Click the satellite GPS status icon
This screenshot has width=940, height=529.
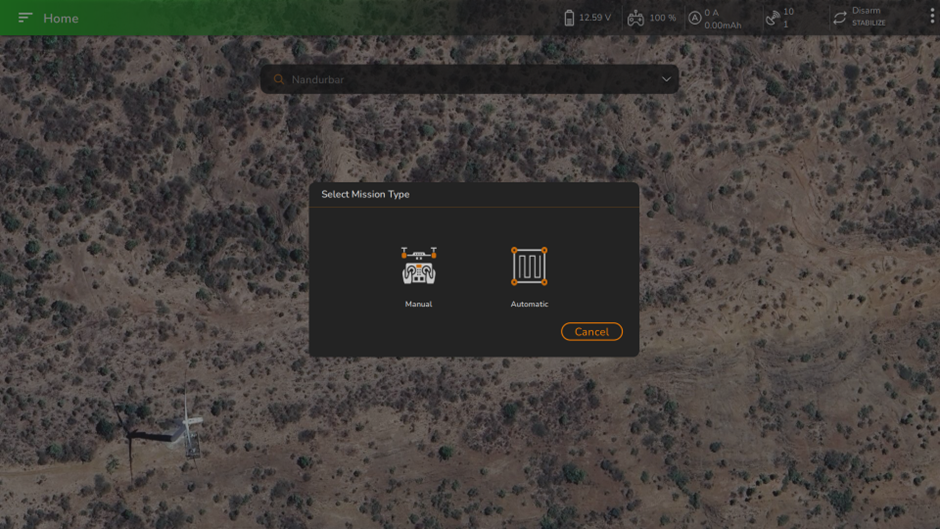coord(772,18)
